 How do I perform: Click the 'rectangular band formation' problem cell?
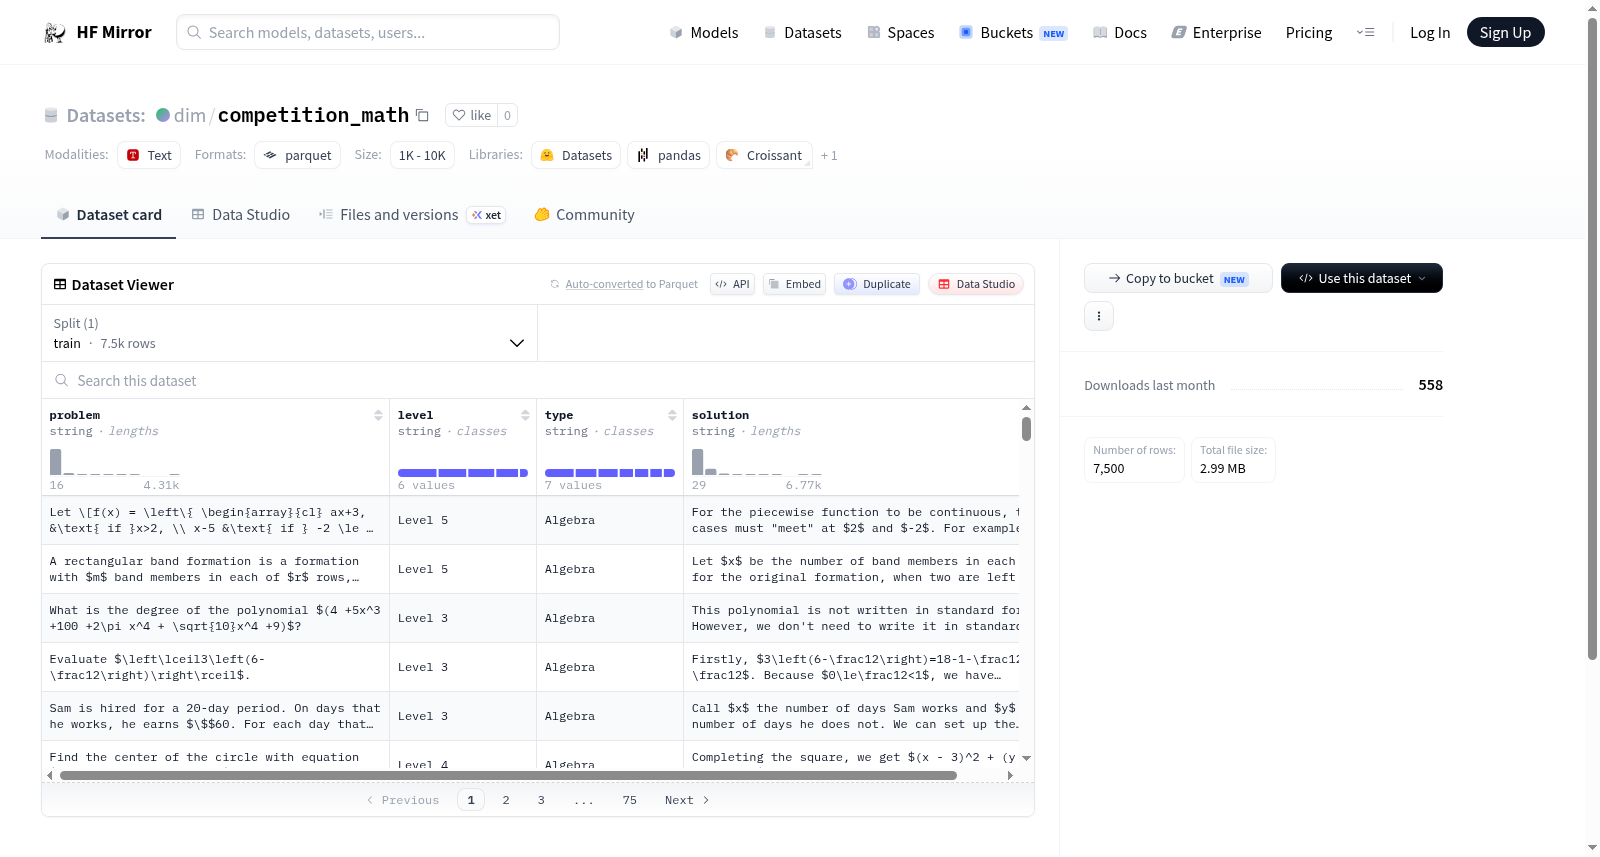tap(215, 569)
